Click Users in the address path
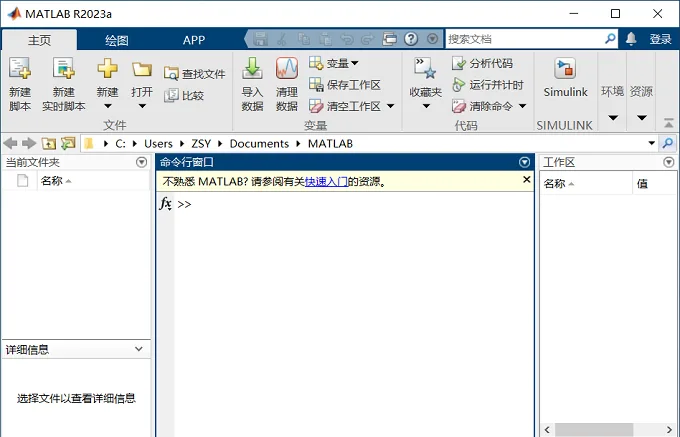The height and width of the screenshot is (437, 680). [x=158, y=143]
